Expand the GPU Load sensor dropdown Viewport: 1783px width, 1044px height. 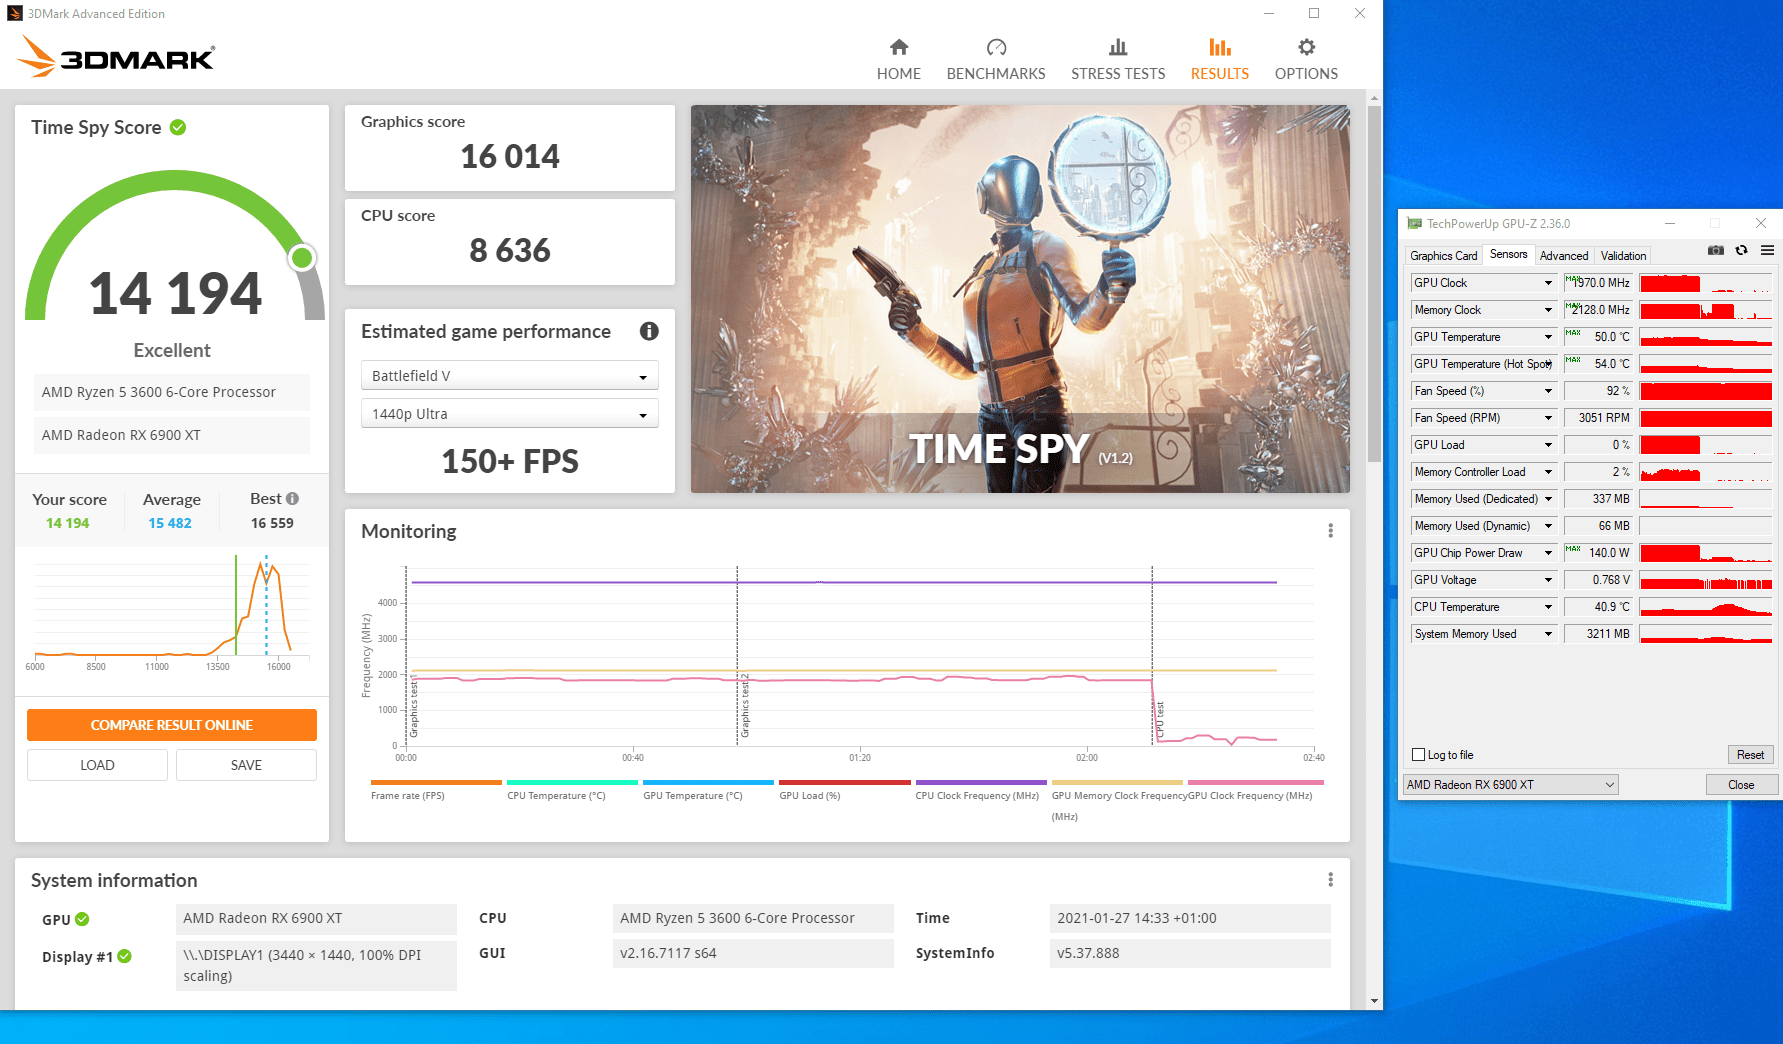(x=1548, y=445)
